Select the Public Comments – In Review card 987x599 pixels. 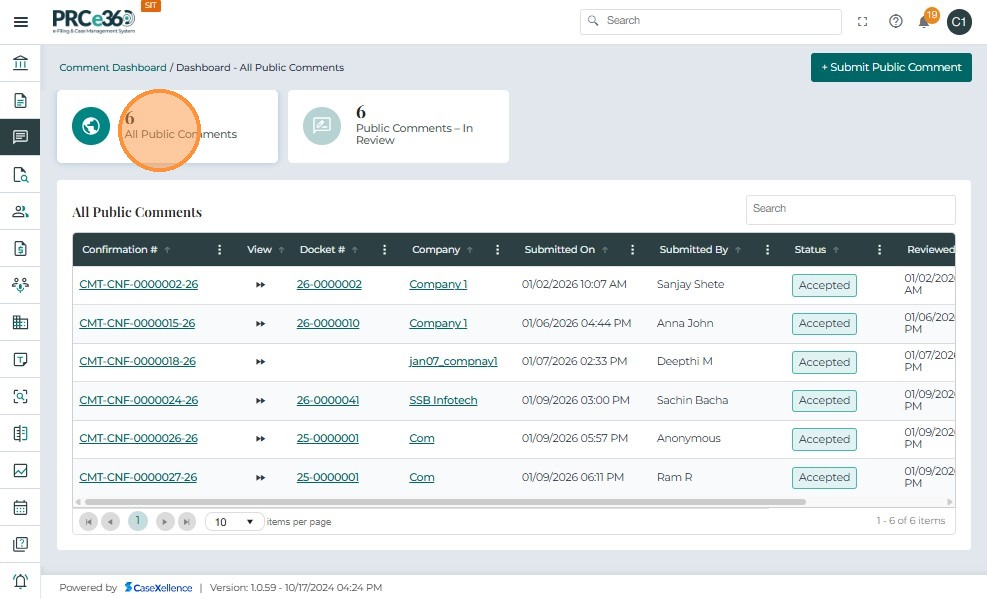pos(398,126)
